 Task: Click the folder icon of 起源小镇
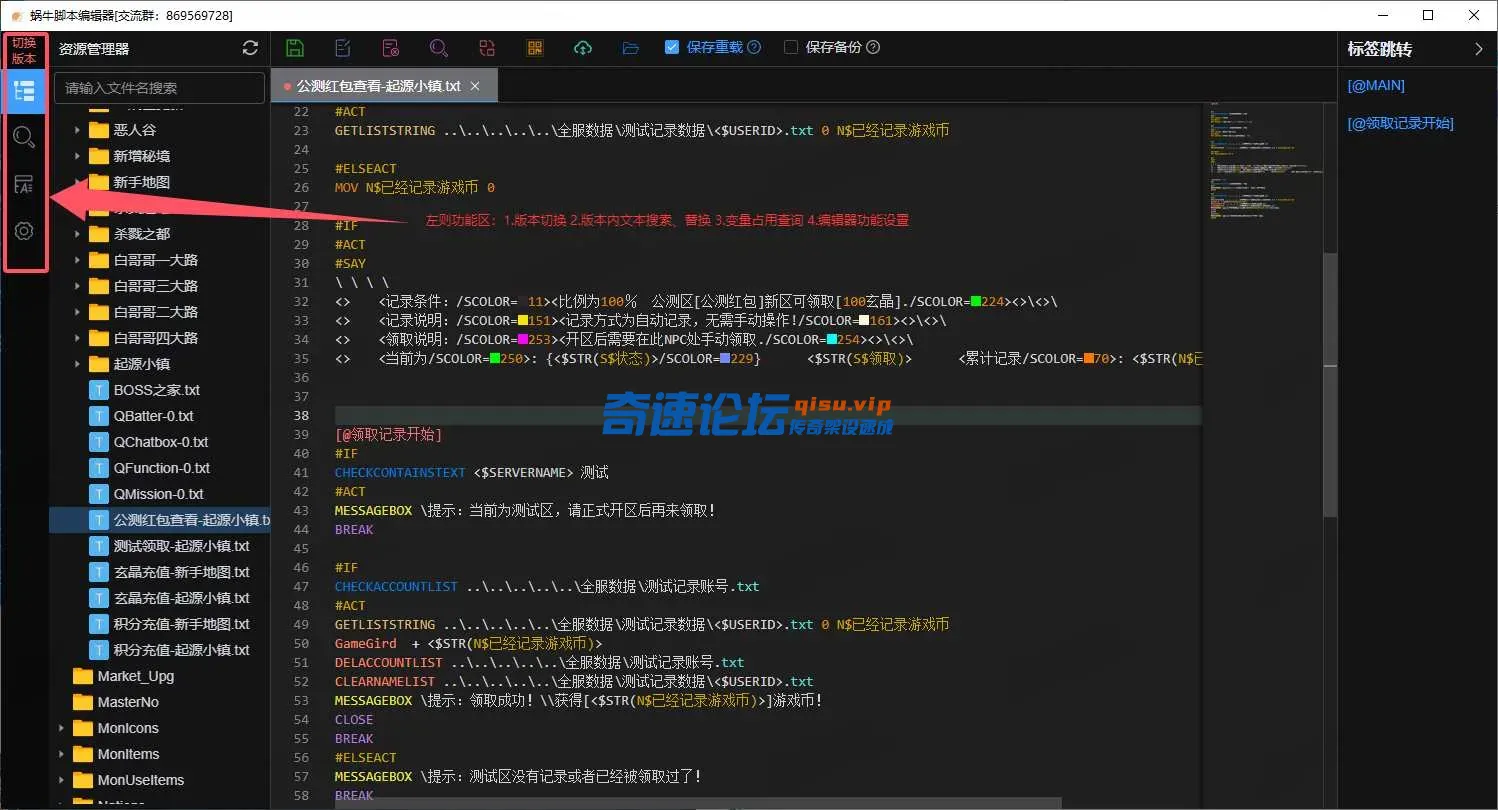click(98, 364)
